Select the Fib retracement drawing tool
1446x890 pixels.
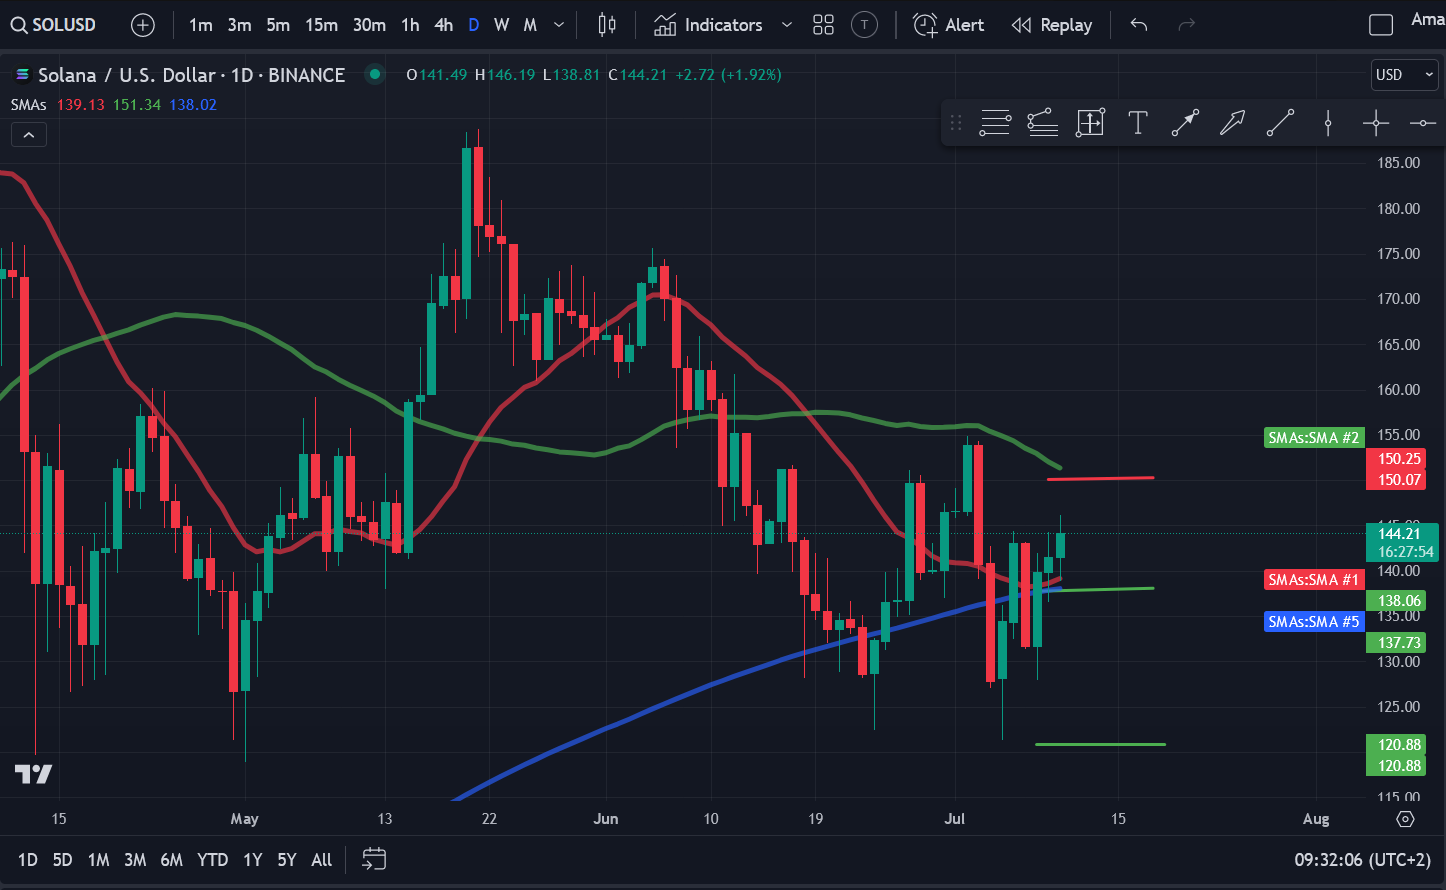tap(995, 123)
